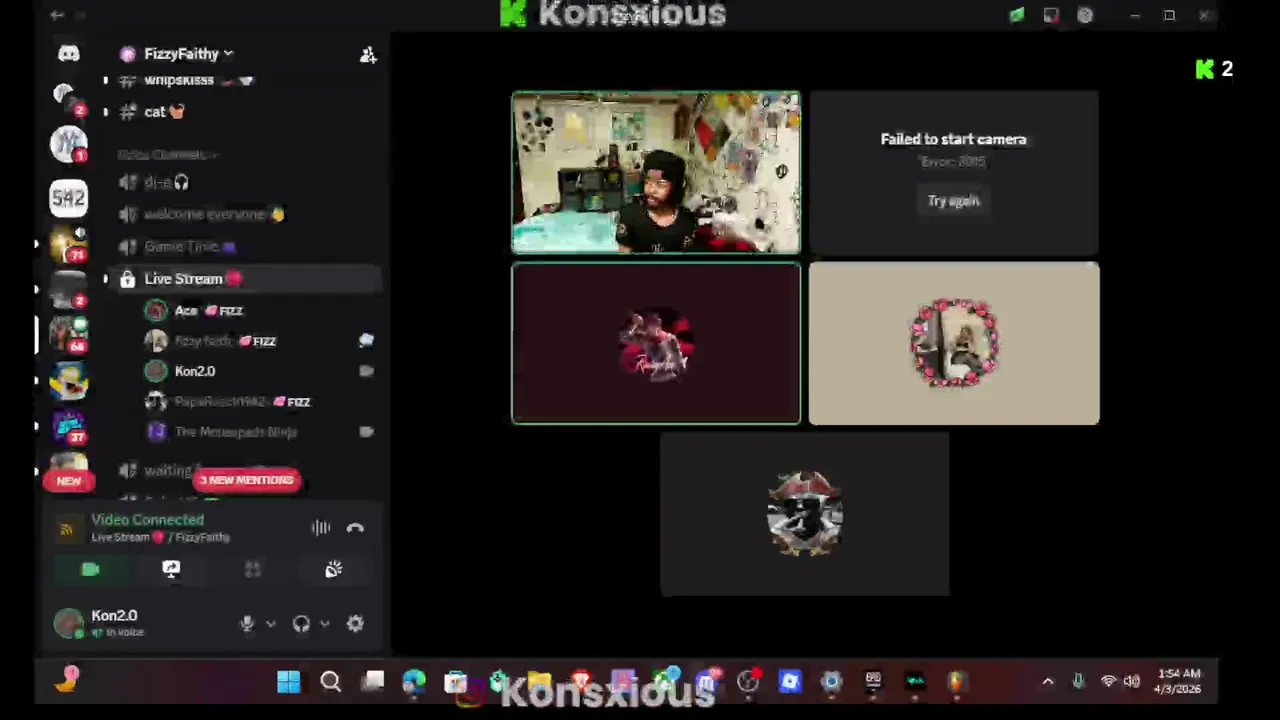Screen dimensions: 1280x720
Task: Open the Task View taskbar icon
Action: click(372, 682)
